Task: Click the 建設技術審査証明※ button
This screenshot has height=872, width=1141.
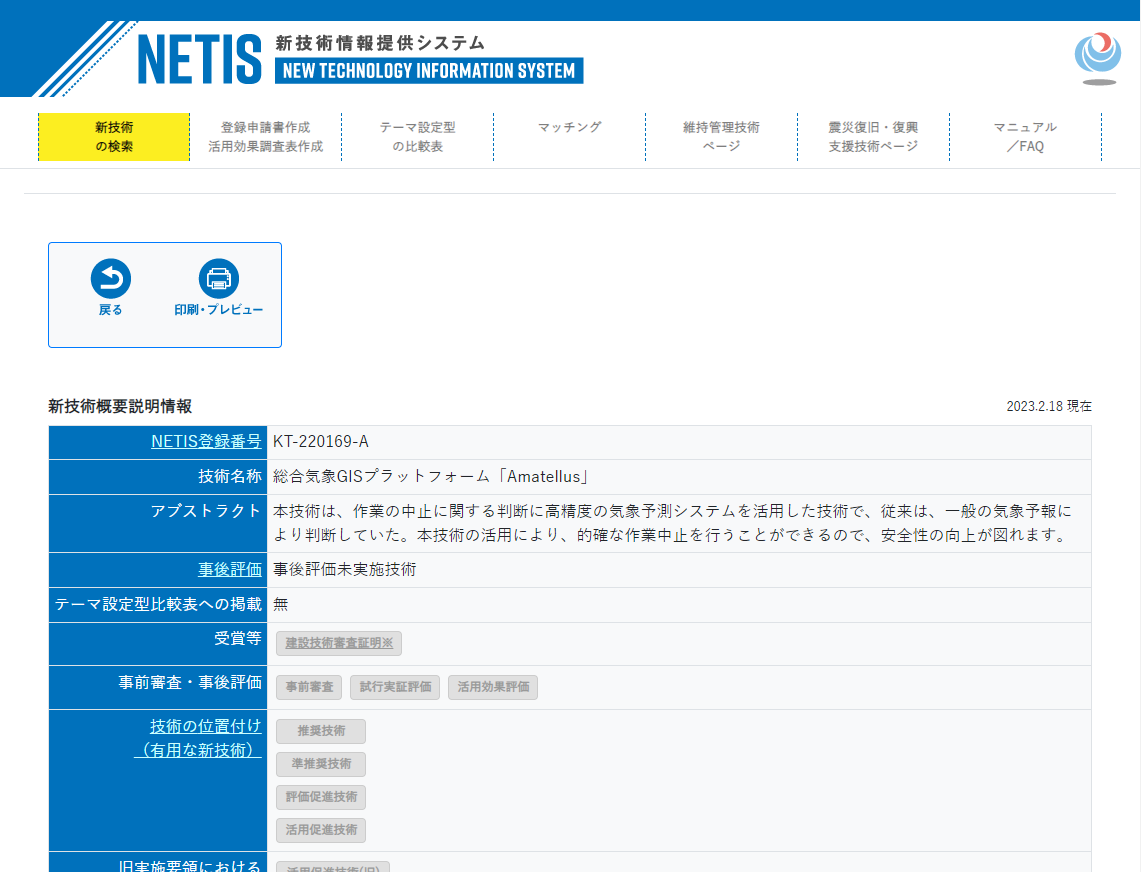Action: tap(338, 643)
